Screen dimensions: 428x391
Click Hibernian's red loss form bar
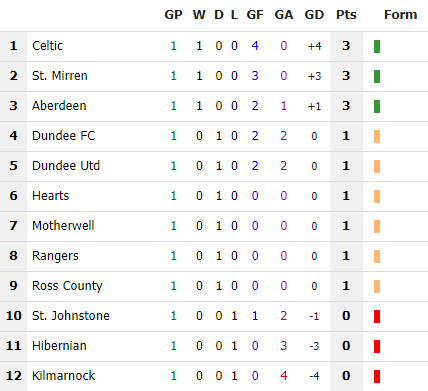(x=377, y=346)
